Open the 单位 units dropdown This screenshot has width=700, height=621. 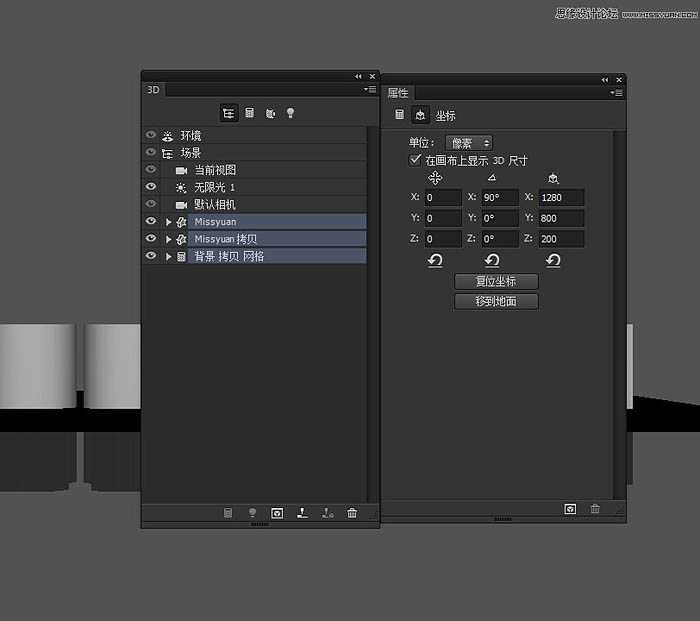[468, 143]
